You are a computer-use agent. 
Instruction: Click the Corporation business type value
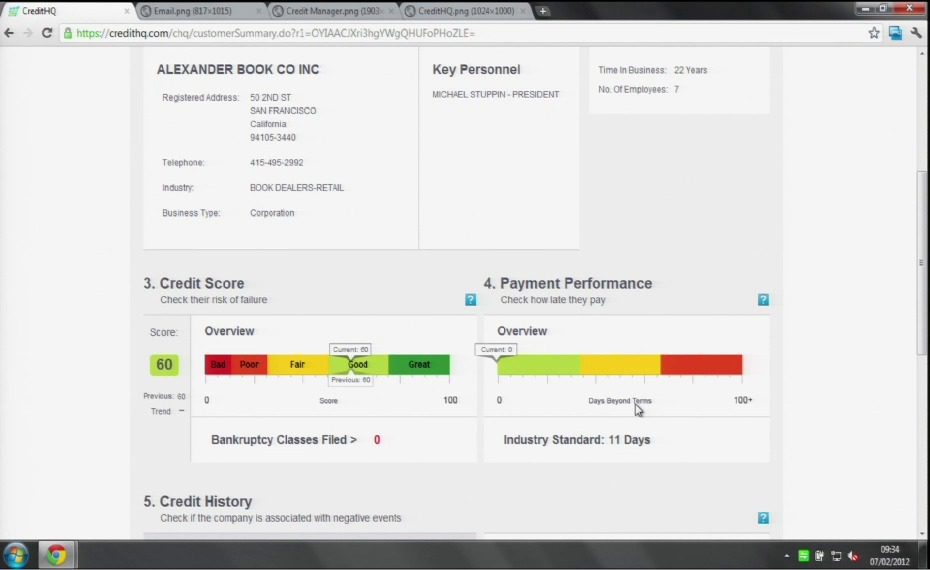coord(272,213)
